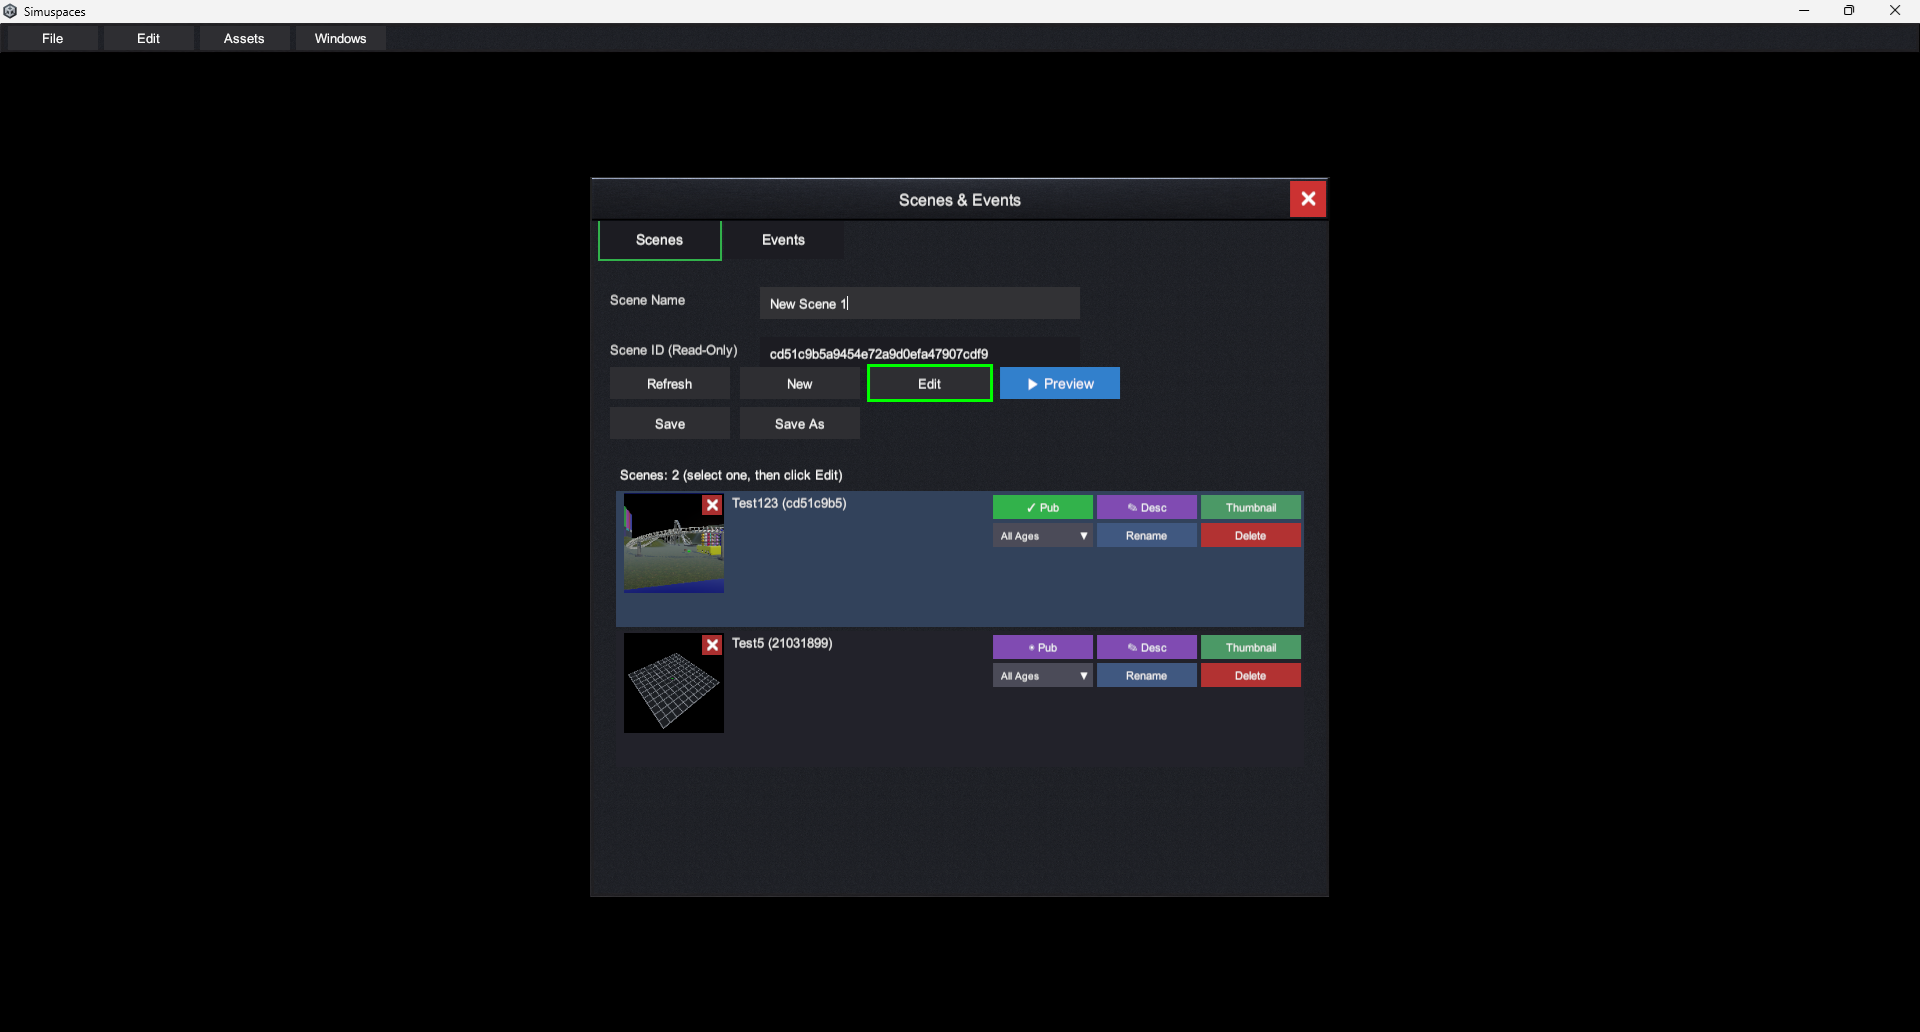This screenshot has height=1032, width=1920.
Task: Delete the Test5 scene
Action: pyautogui.click(x=1251, y=676)
